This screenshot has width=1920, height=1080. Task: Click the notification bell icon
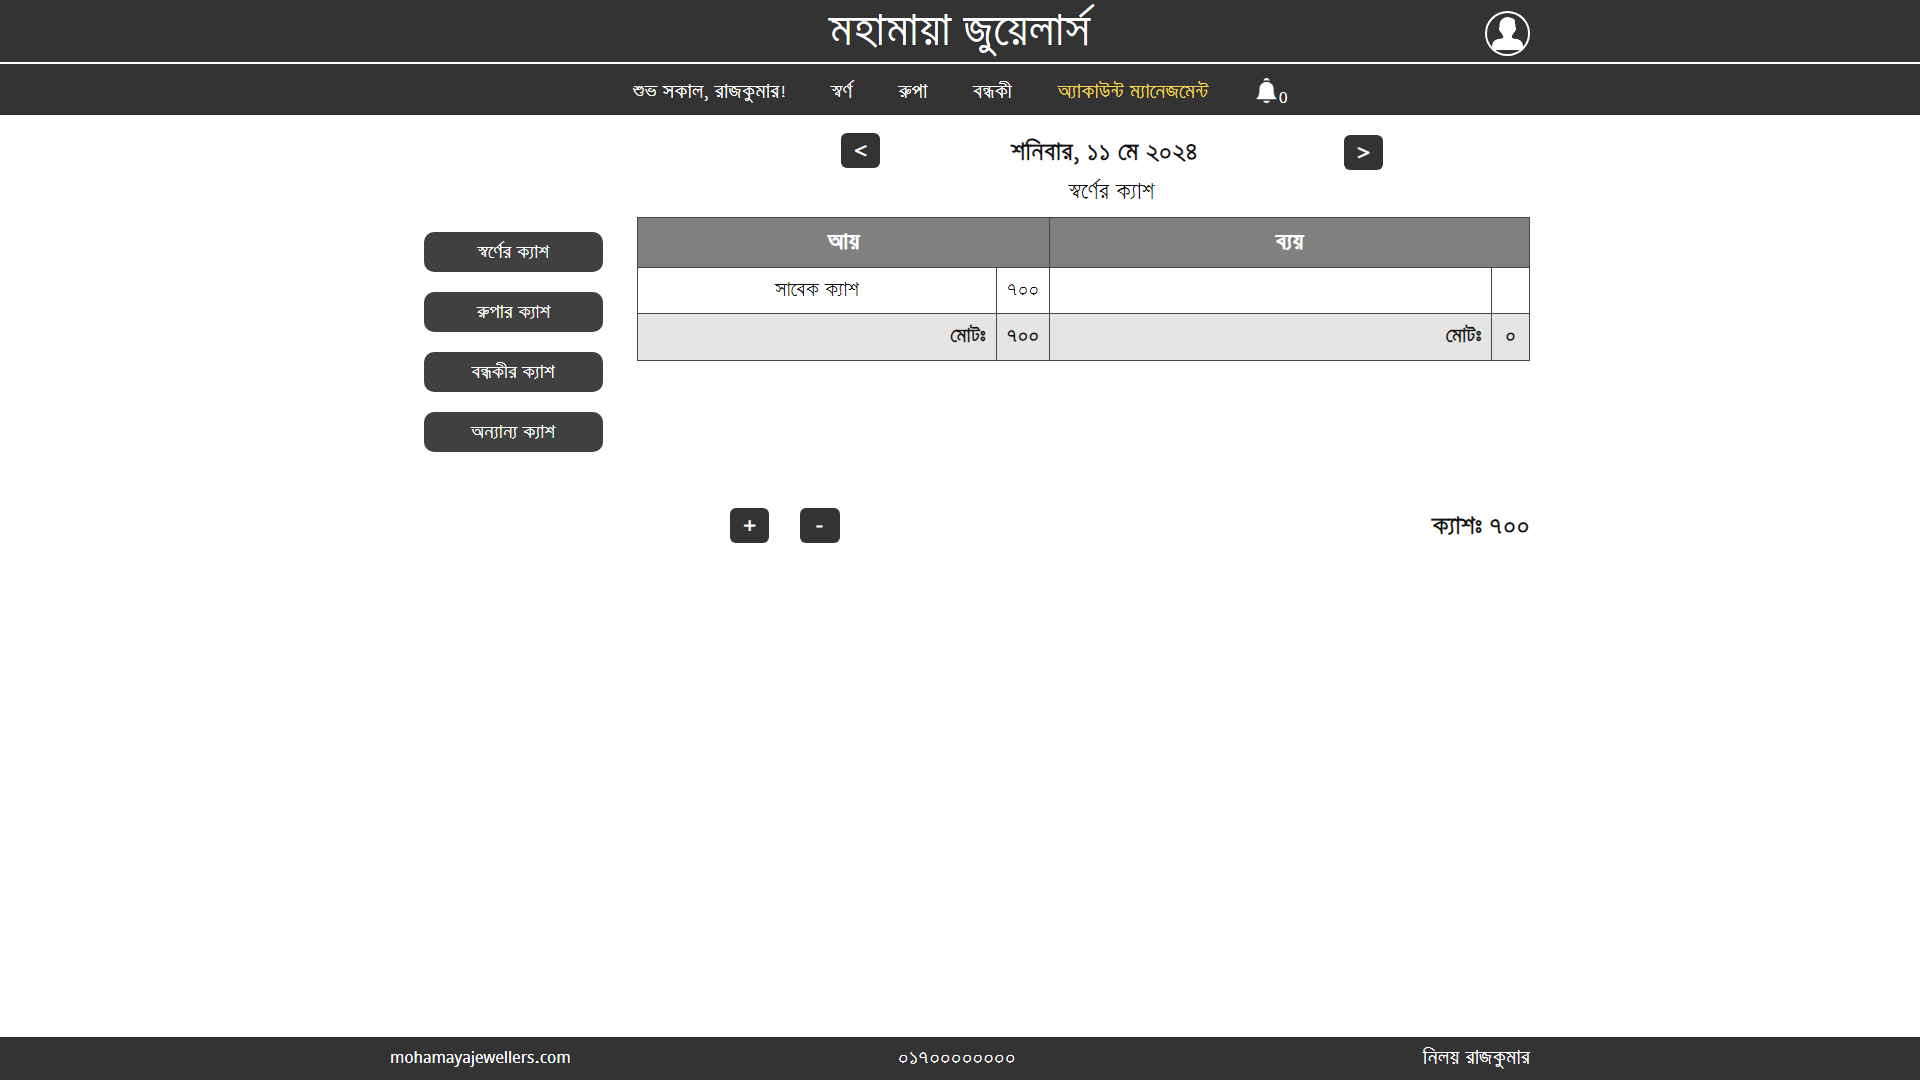1266,91
